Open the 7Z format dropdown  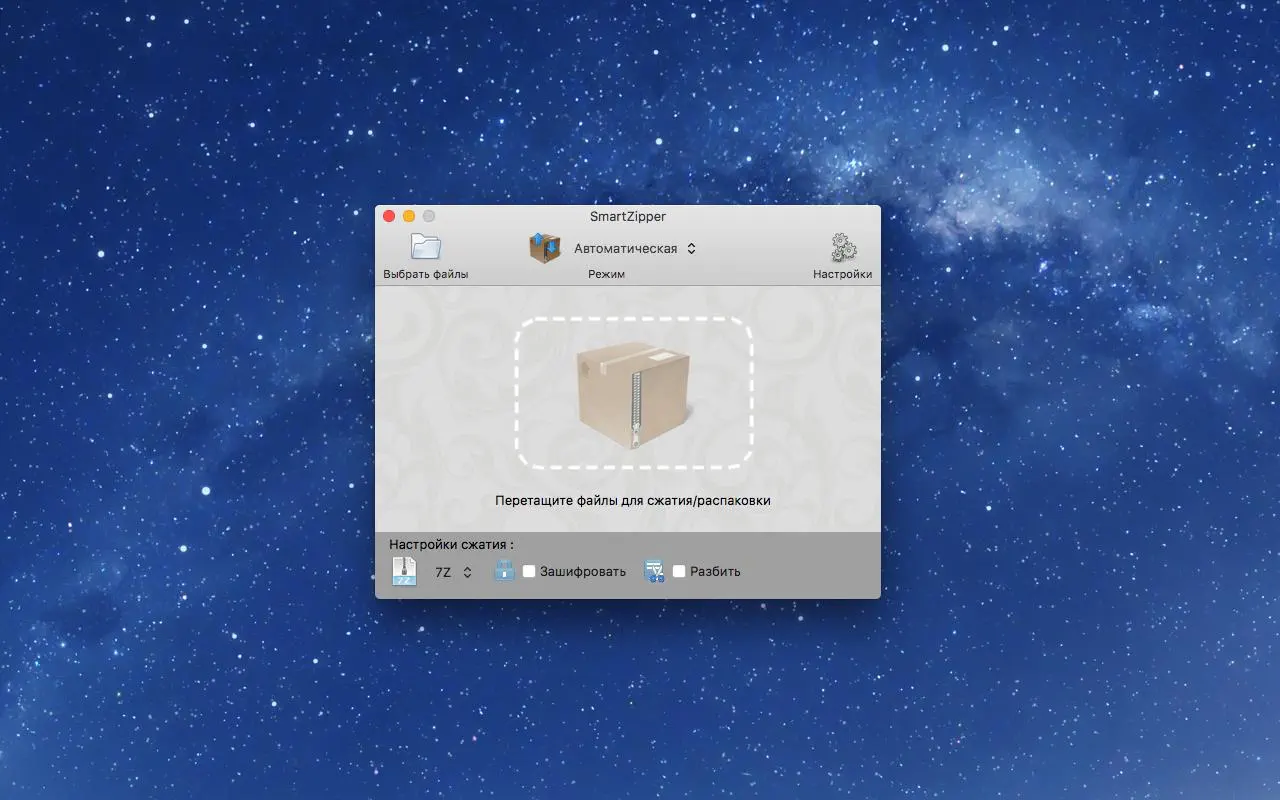pyautogui.click(x=454, y=572)
